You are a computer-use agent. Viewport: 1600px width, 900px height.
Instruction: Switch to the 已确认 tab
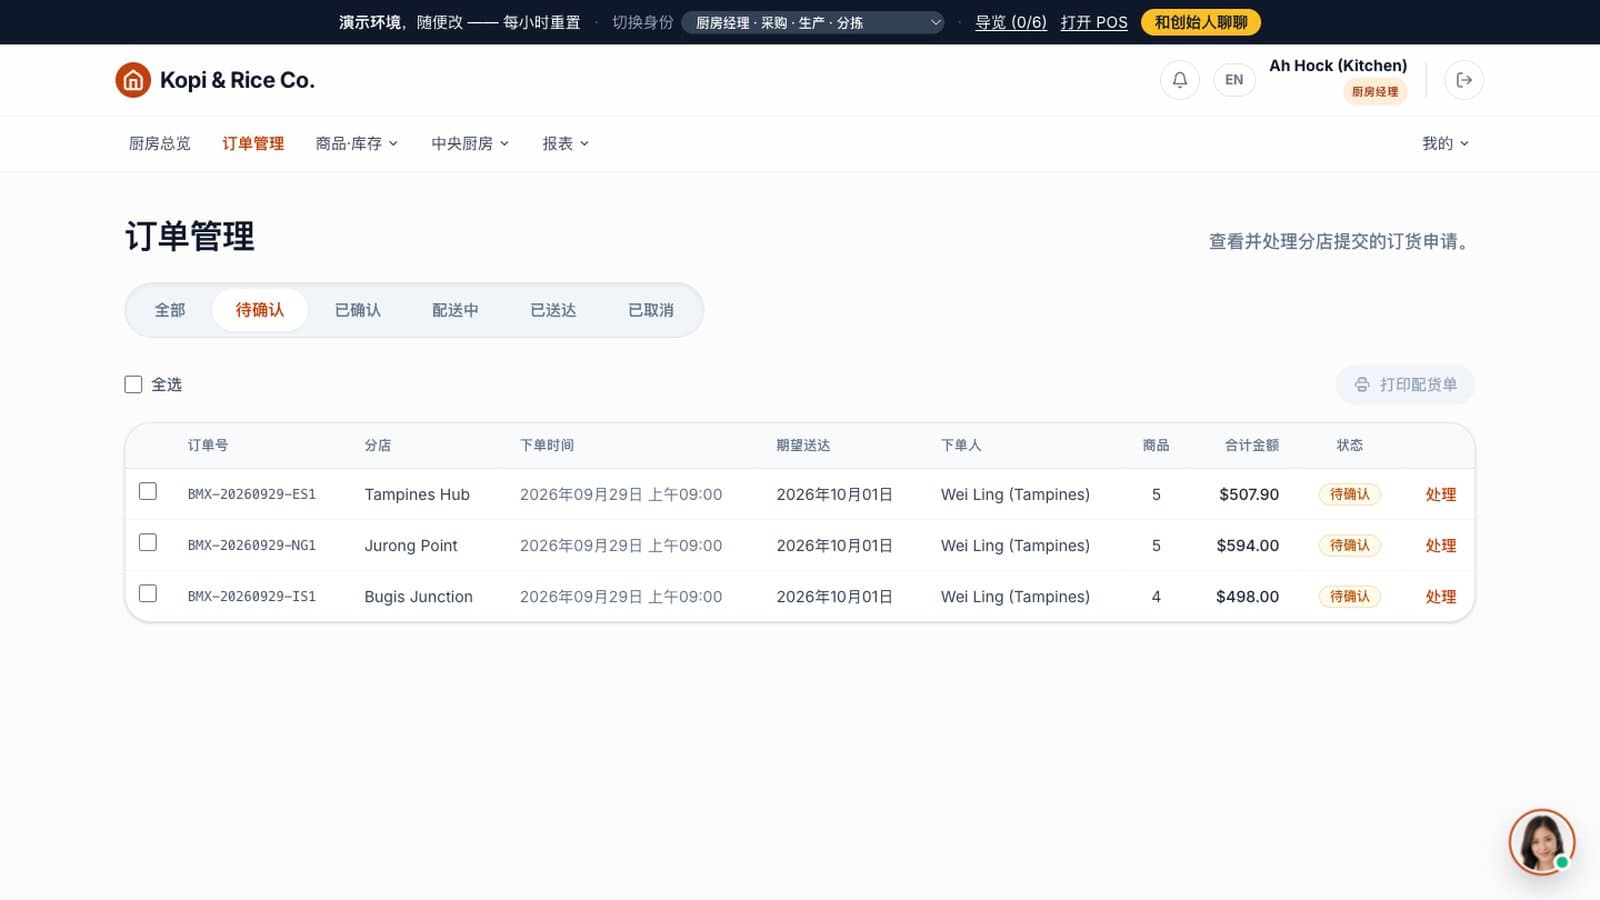tap(358, 310)
